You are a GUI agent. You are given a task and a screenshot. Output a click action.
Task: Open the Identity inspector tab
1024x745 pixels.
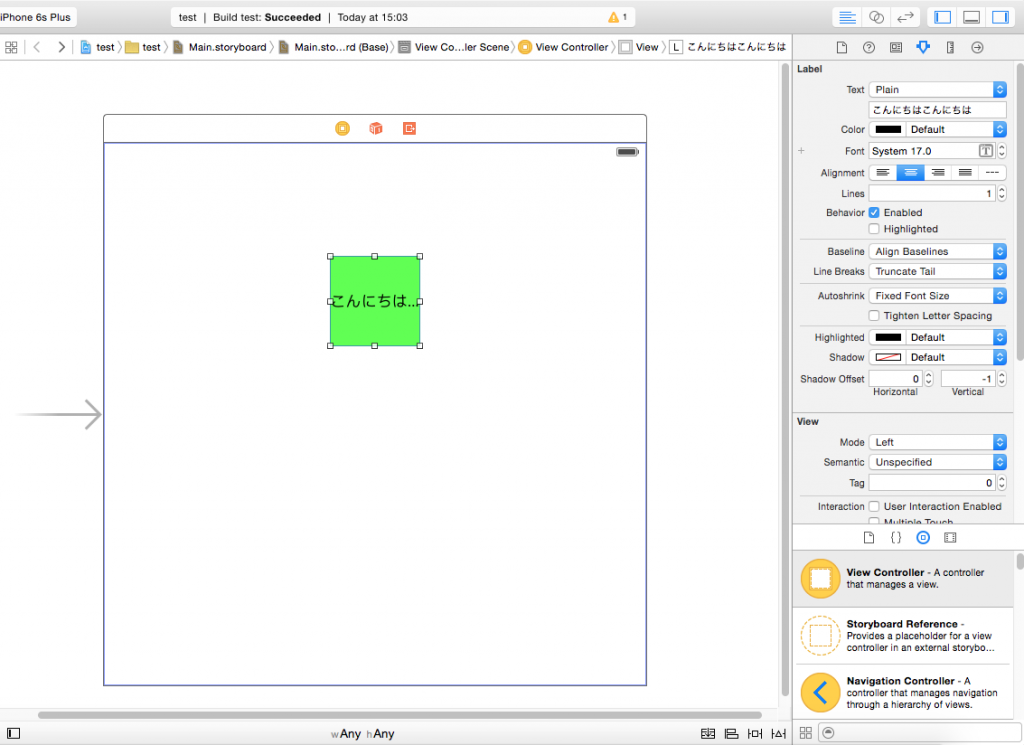895,47
